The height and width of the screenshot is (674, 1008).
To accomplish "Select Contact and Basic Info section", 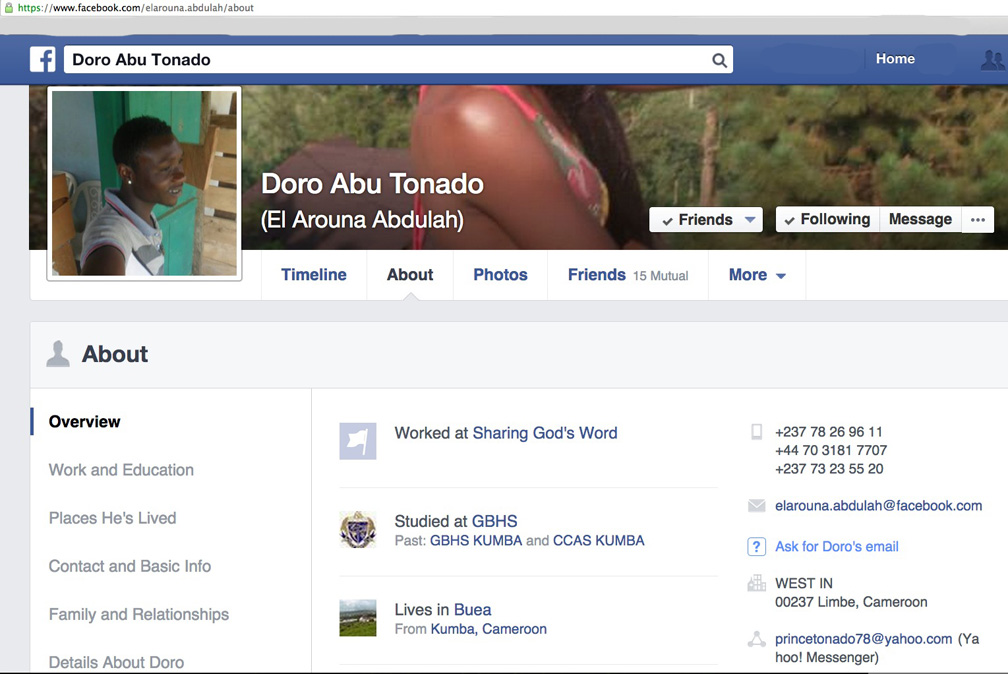I will 130,566.
